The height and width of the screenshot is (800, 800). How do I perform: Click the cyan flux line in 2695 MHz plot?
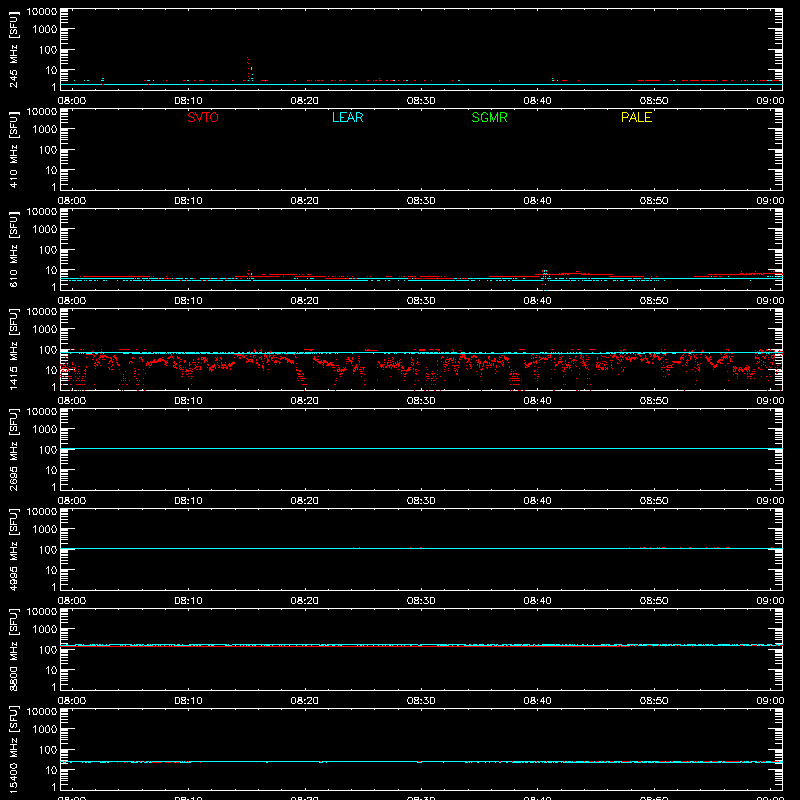click(x=421, y=448)
